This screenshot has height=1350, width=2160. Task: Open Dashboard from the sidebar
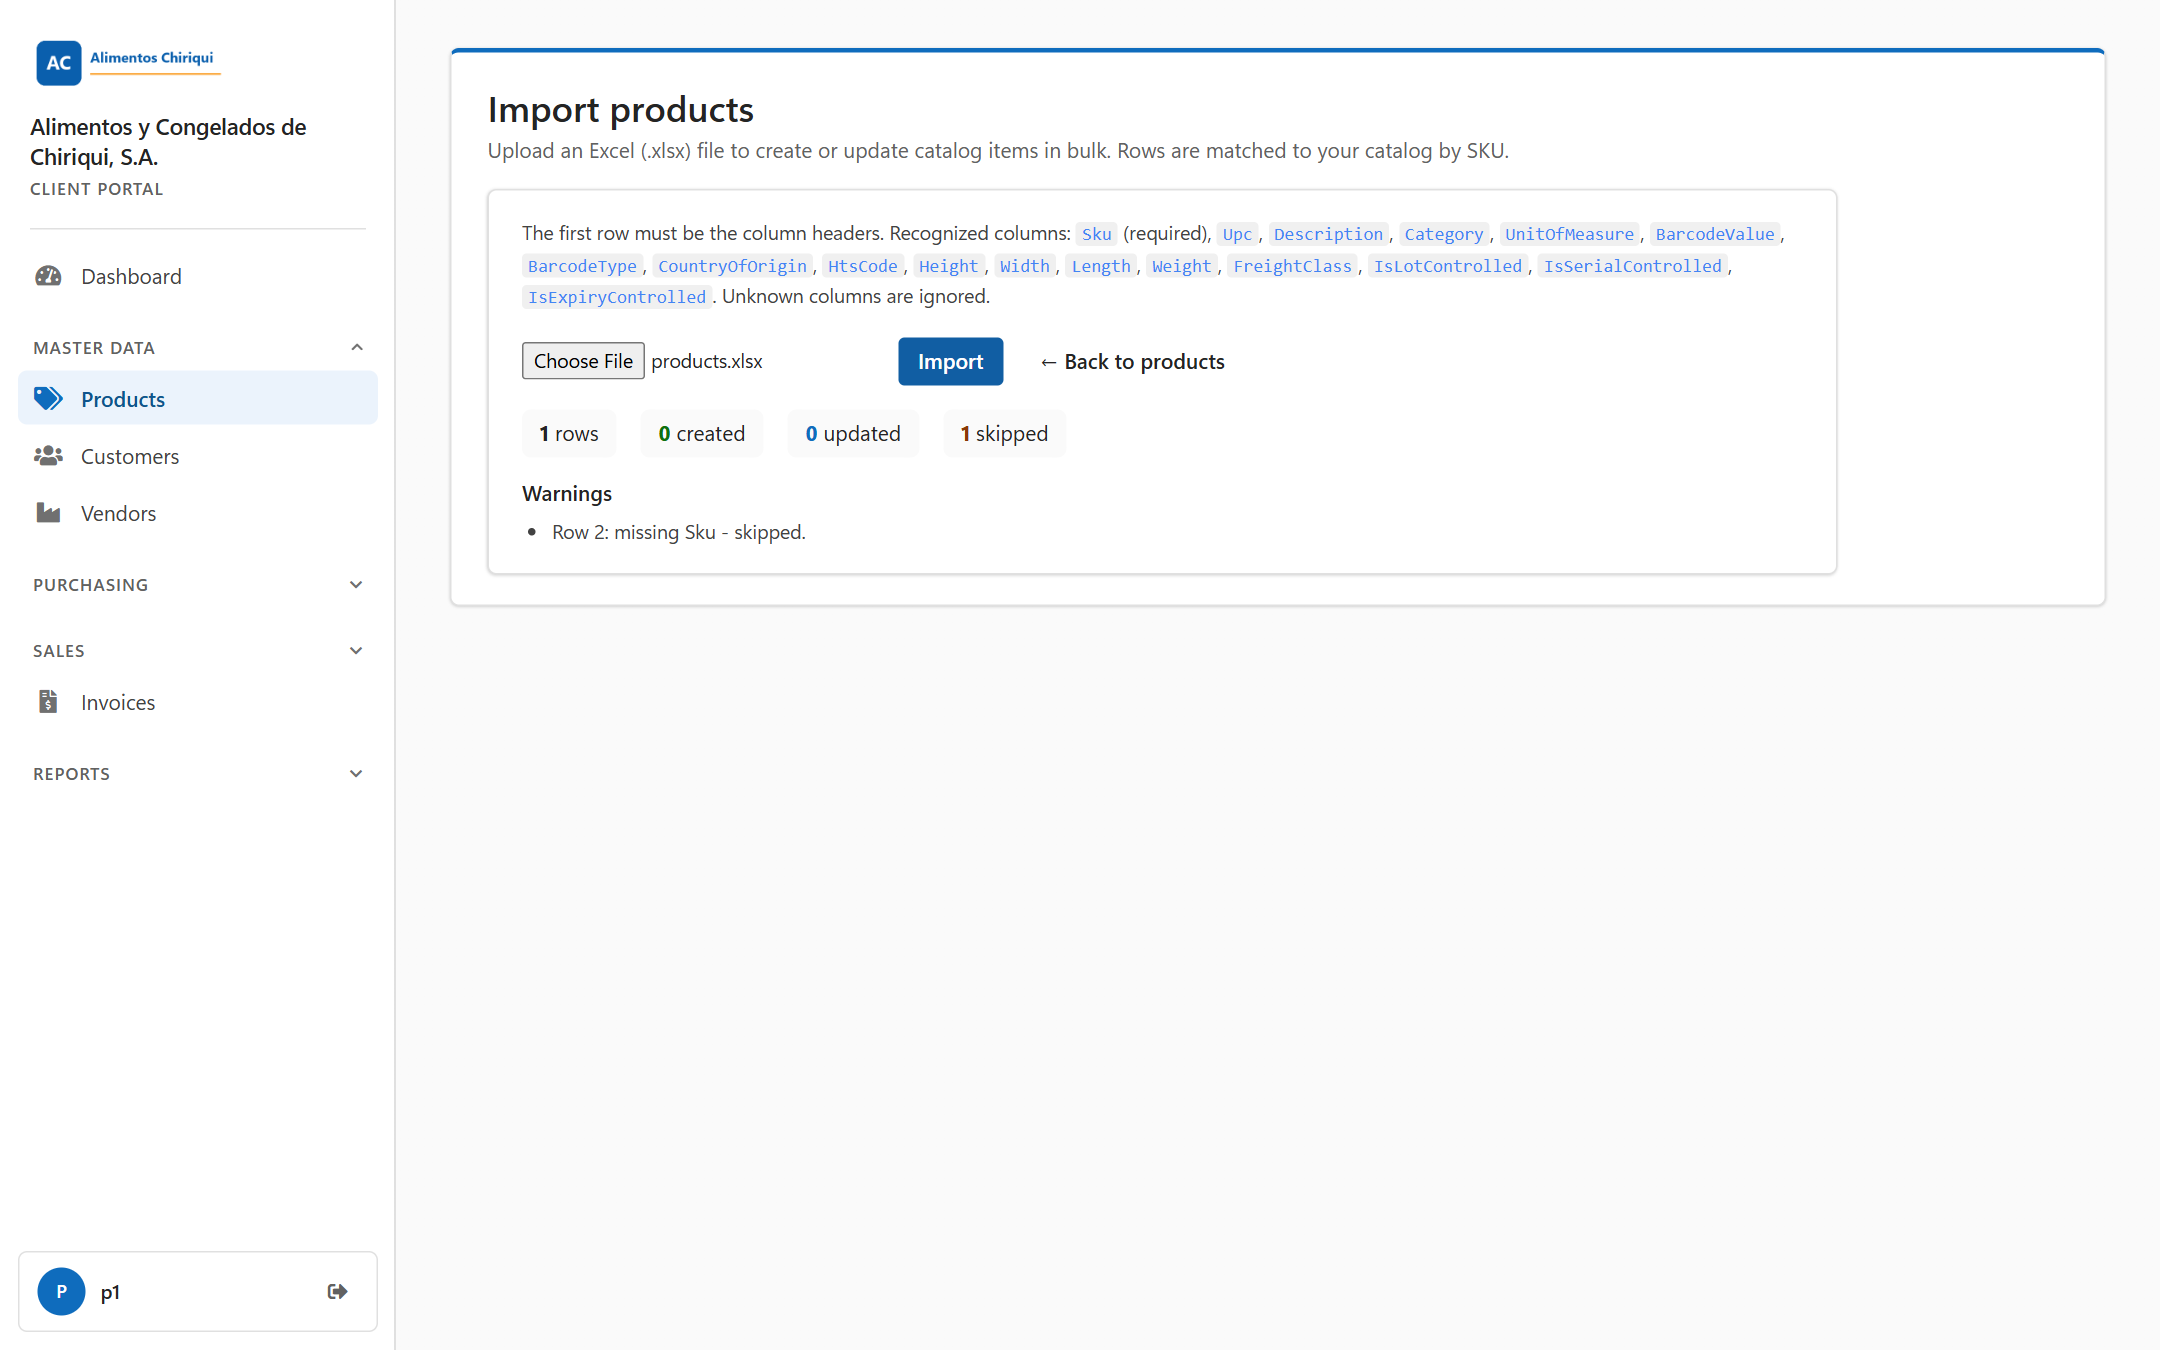198,276
